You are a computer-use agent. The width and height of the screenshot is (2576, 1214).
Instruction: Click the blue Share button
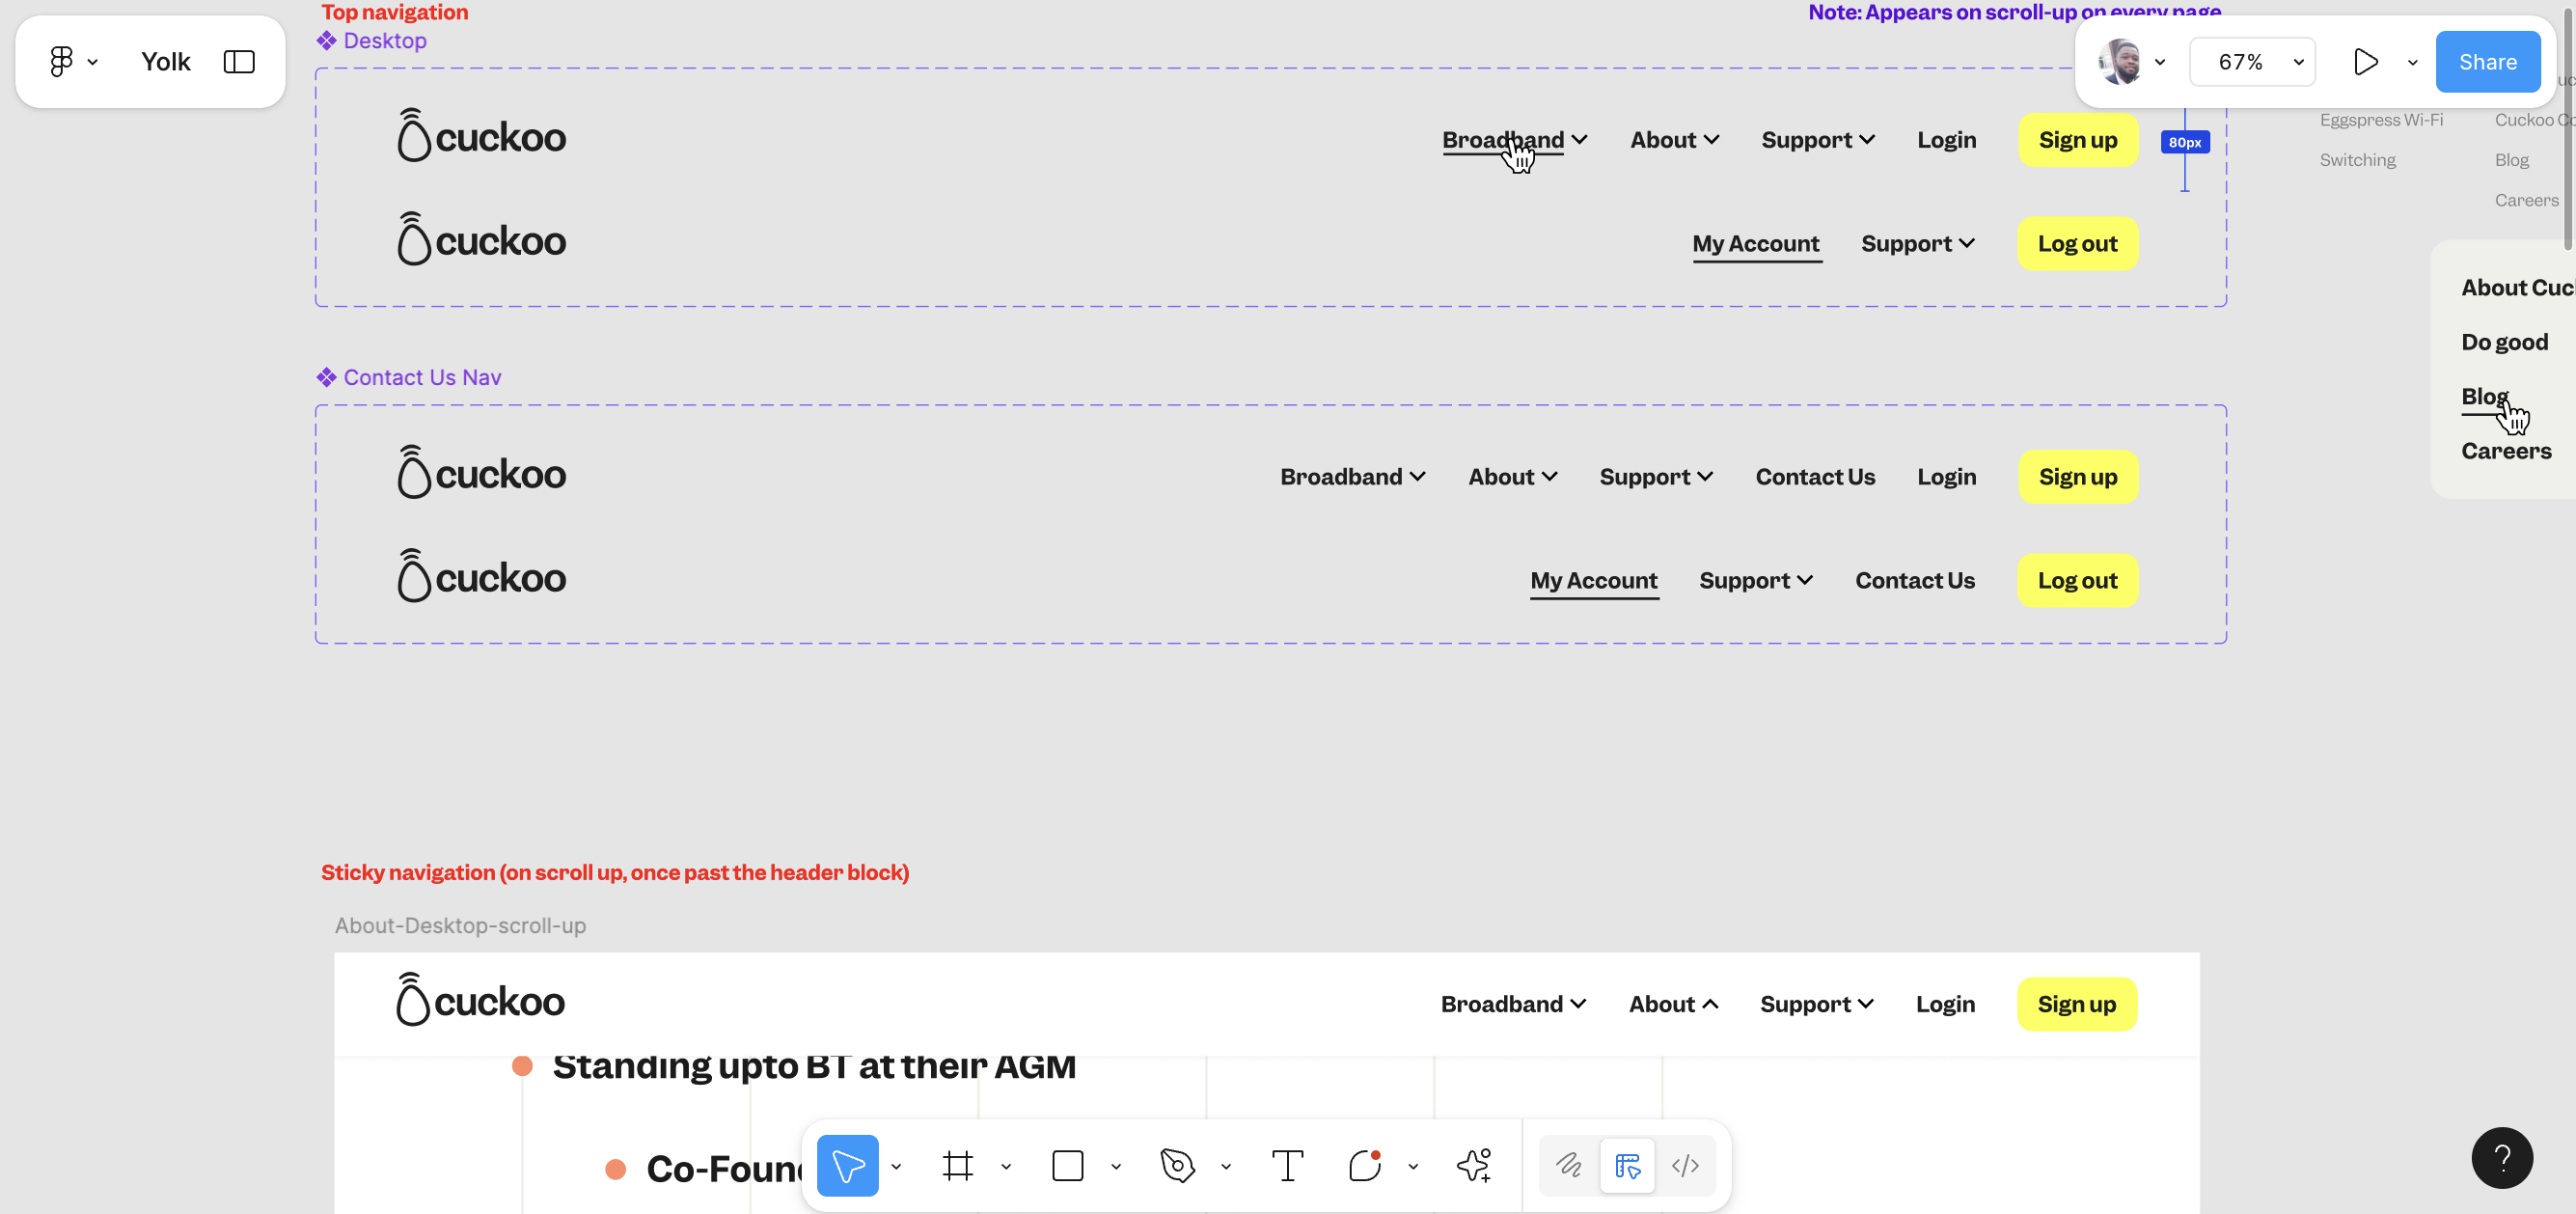tap(2487, 62)
